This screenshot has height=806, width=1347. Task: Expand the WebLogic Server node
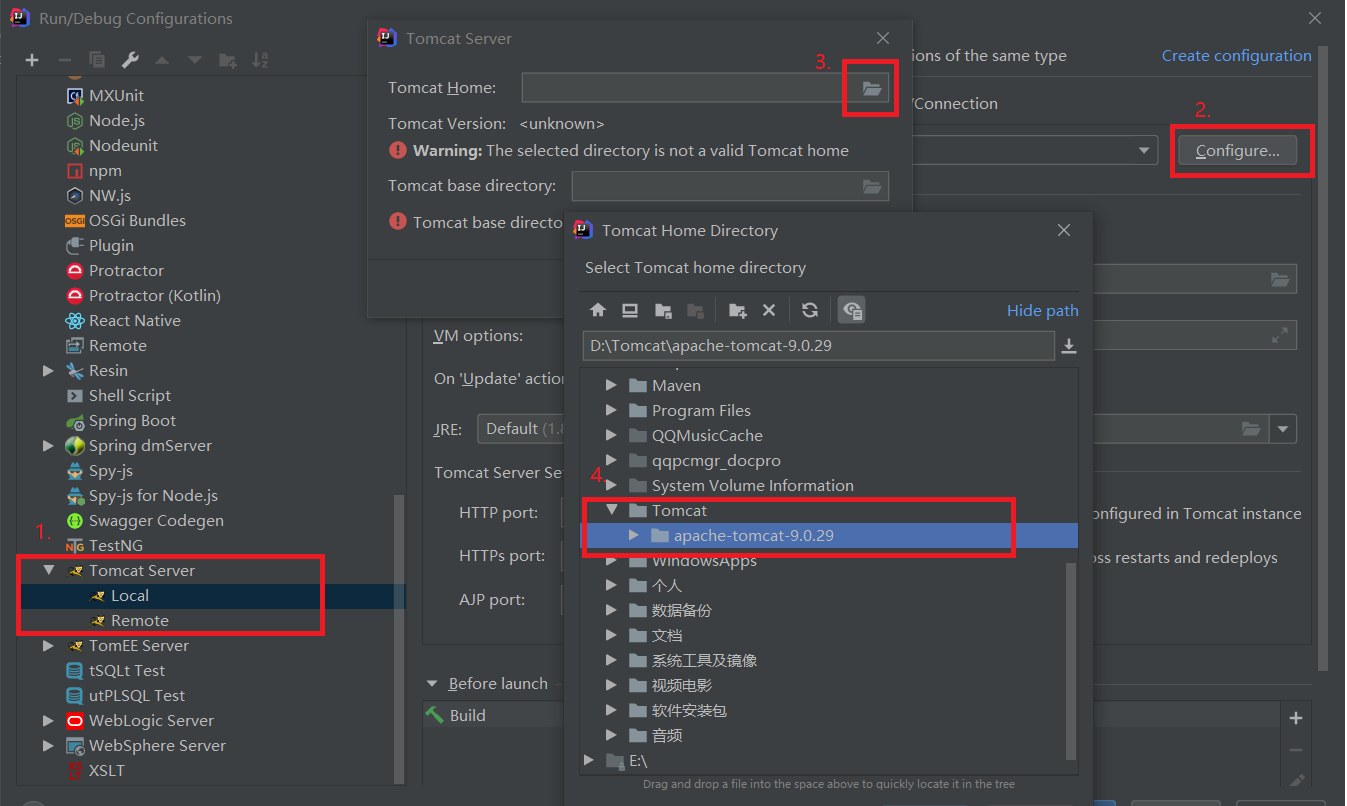(x=48, y=720)
